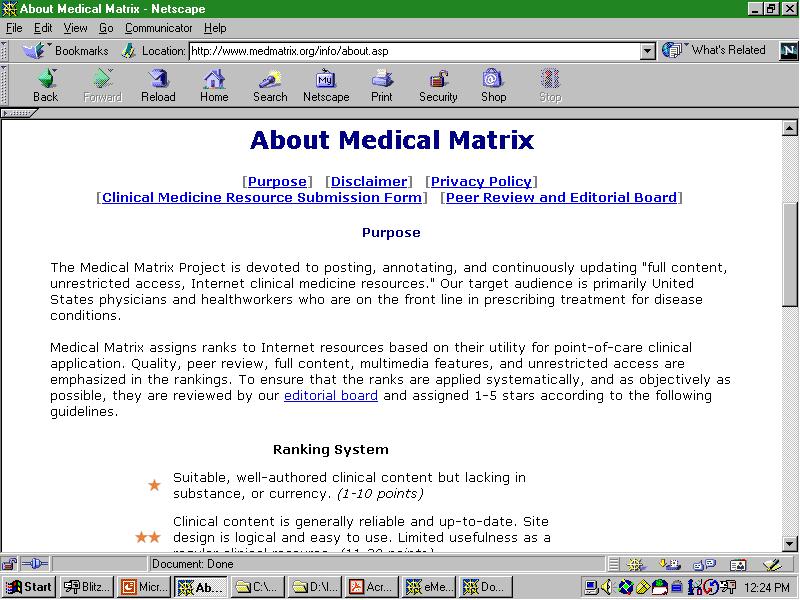The width and height of the screenshot is (800, 600).
Task: Switch to the Acr... taskbar window
Action: coord(372,587)
